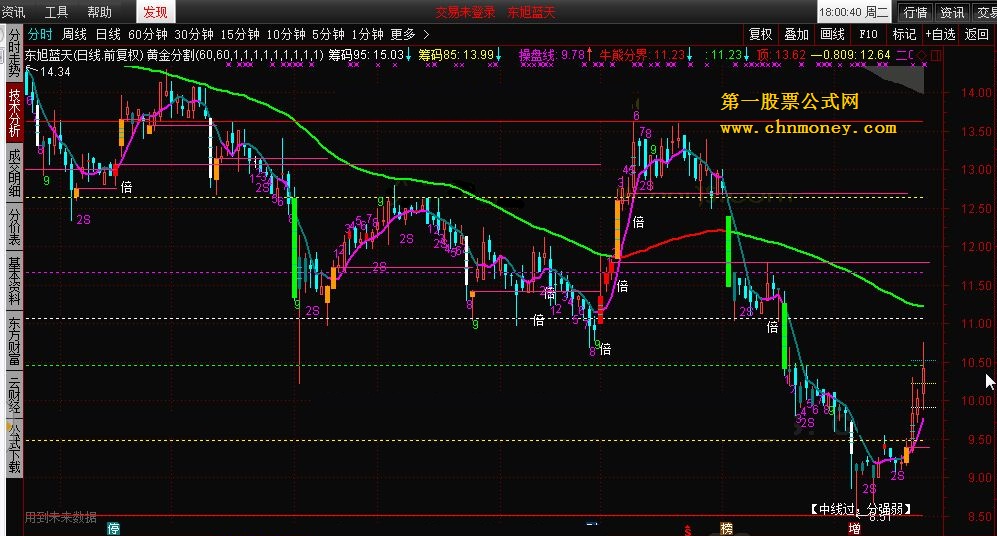Select the 周线 weekly period

tap(74, 34)
